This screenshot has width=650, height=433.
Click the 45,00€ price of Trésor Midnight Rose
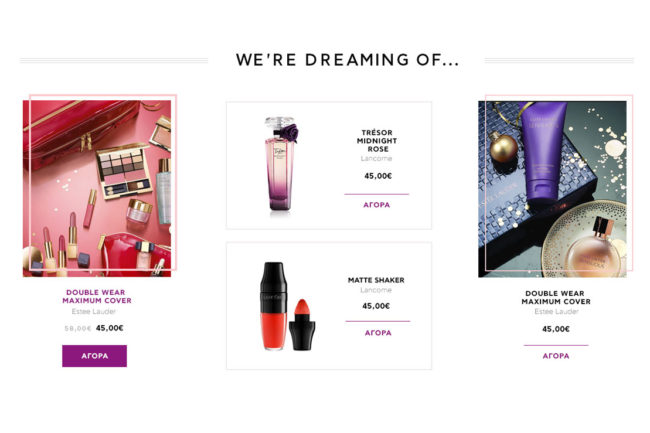(x=378, y=176)
